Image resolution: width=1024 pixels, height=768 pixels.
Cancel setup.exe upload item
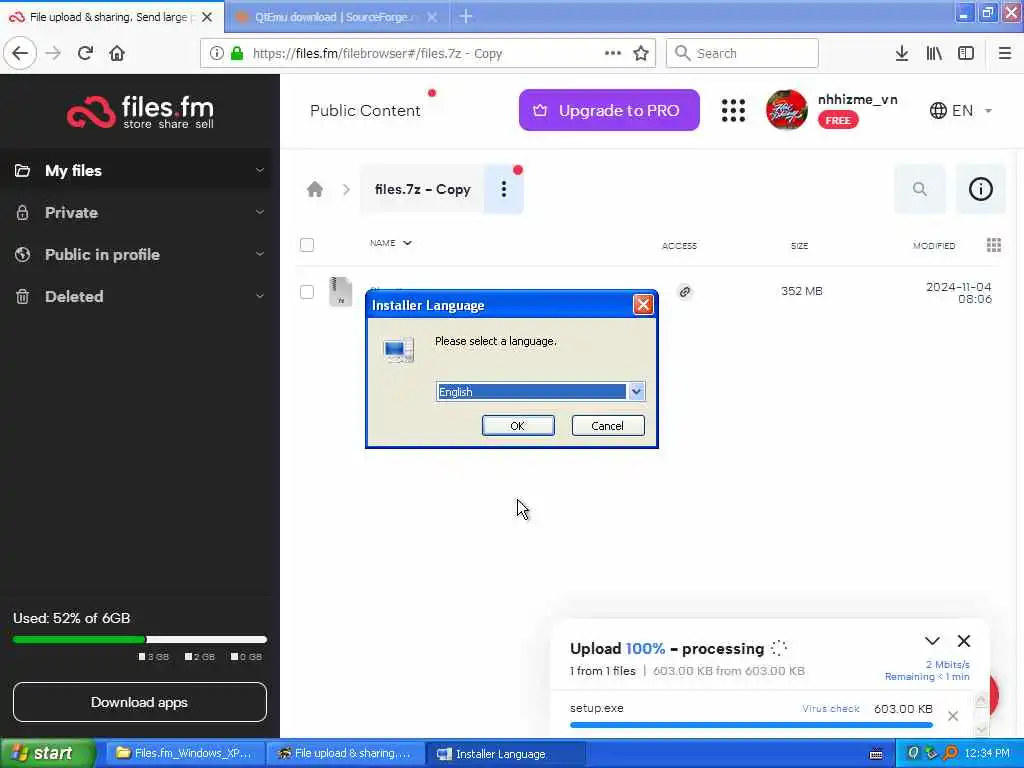[953, 716]
